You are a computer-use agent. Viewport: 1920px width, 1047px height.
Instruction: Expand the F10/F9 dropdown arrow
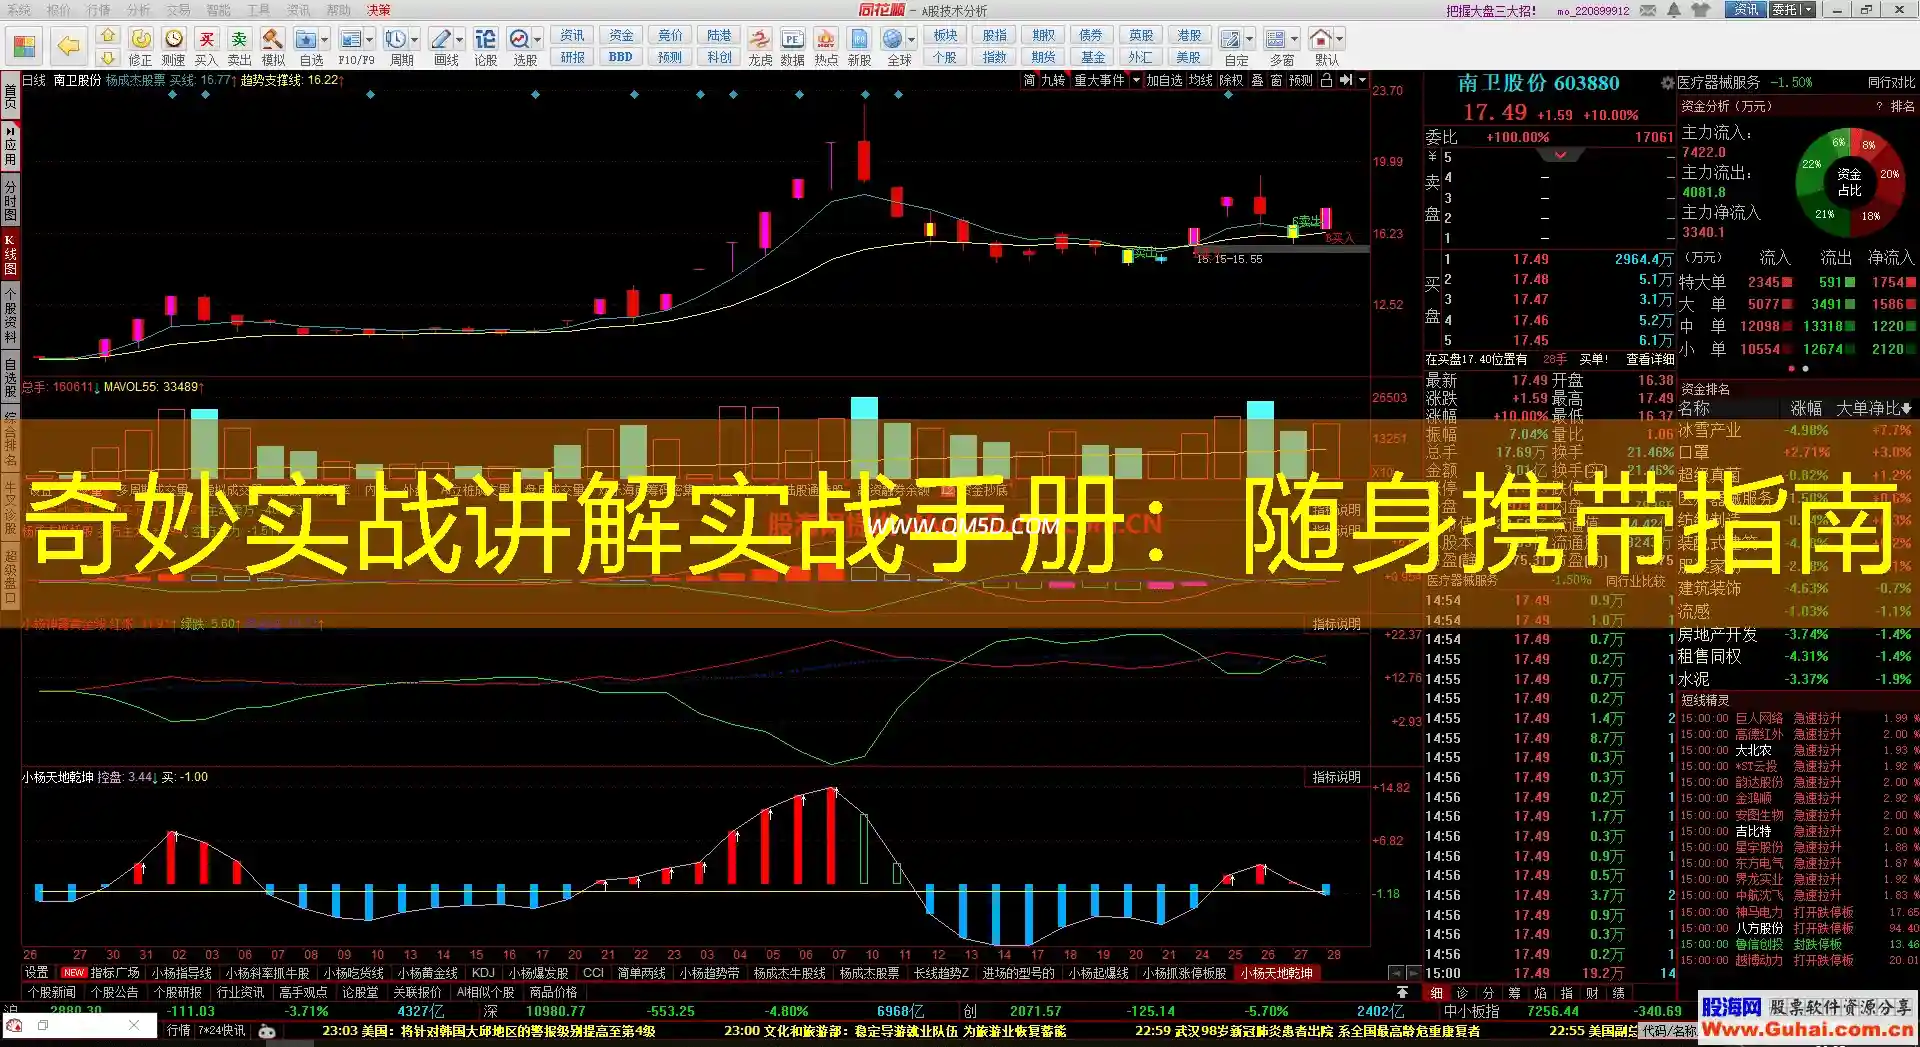click(370, 39)
